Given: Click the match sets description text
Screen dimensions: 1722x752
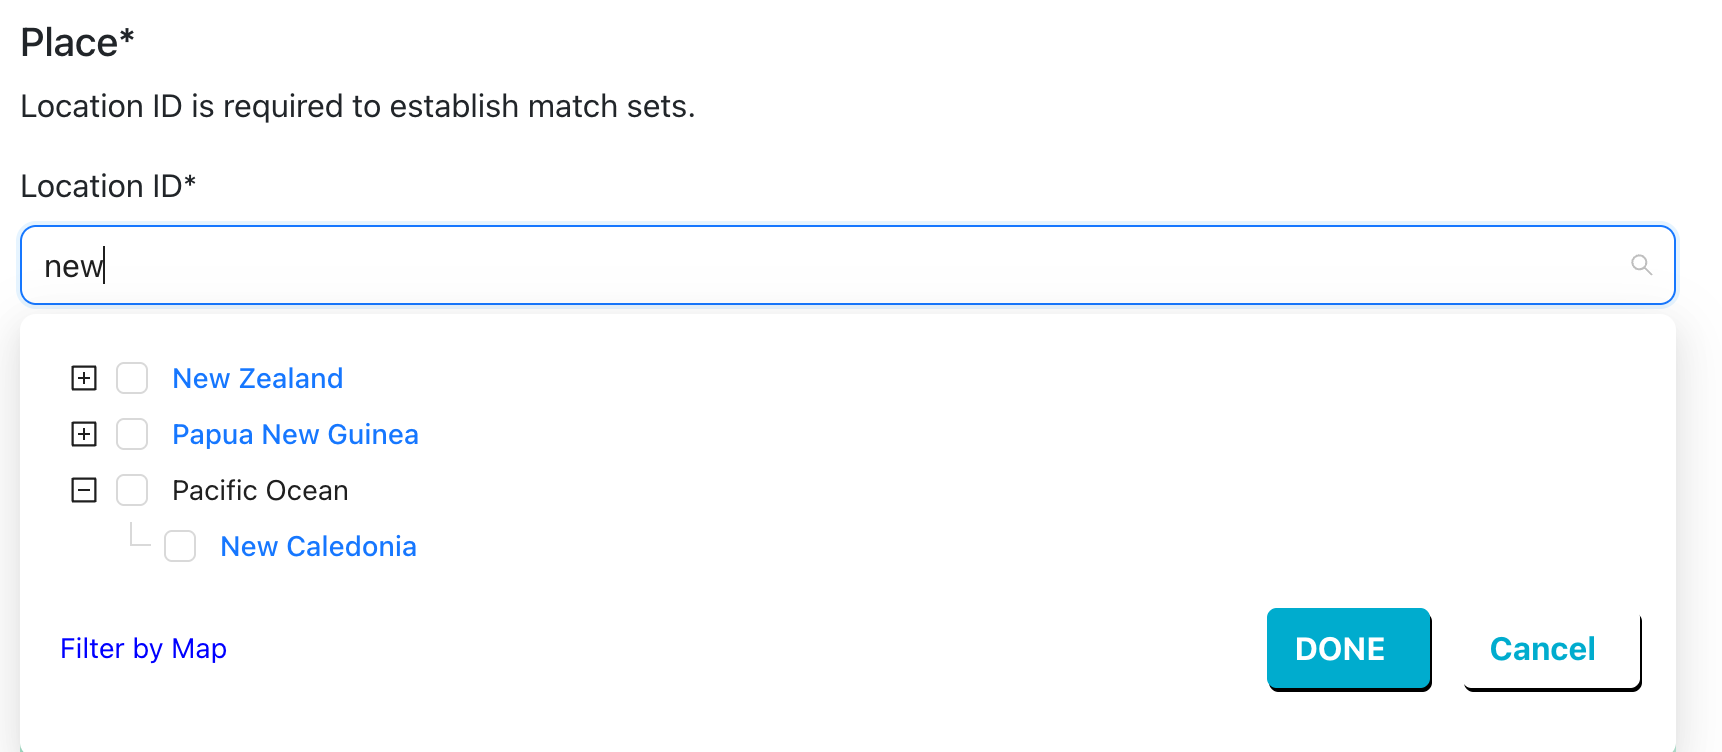Looking at the screenshot, I should tap(357, 106).
